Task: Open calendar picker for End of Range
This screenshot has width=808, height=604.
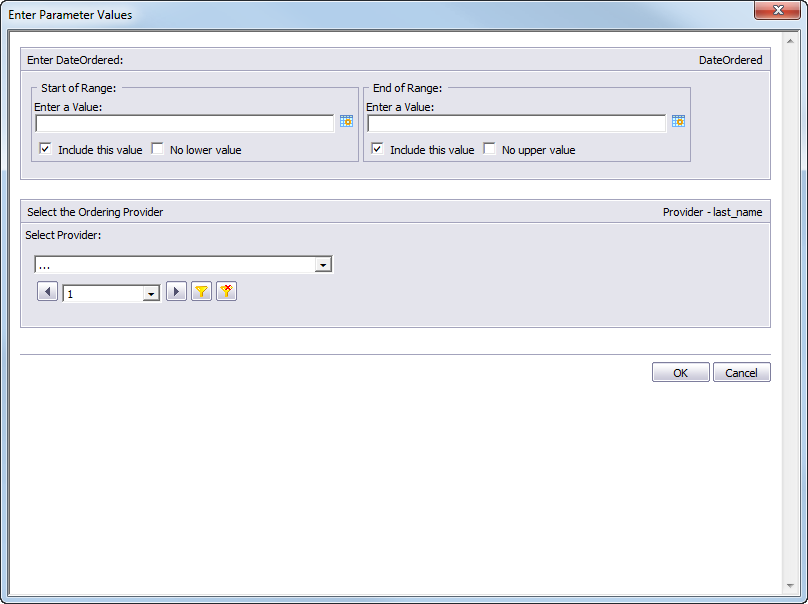Action: coord(678,121)
